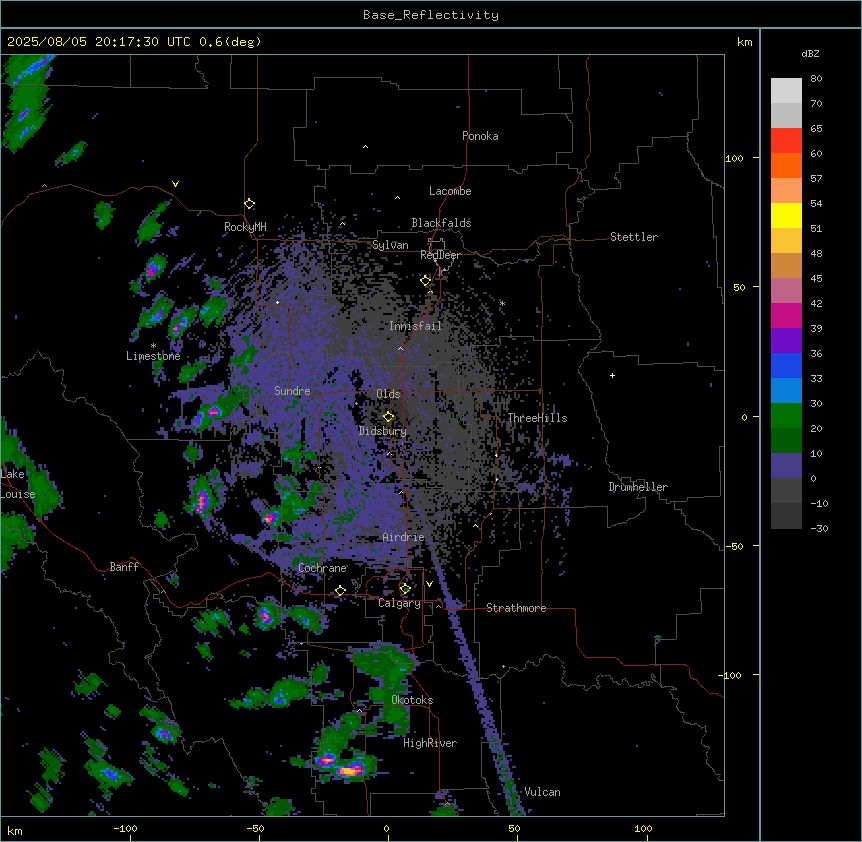Click the white plus marker north of Drumheller
Image resolution: width=862 pixels, height=842 pixels.
tap(612, 375)
